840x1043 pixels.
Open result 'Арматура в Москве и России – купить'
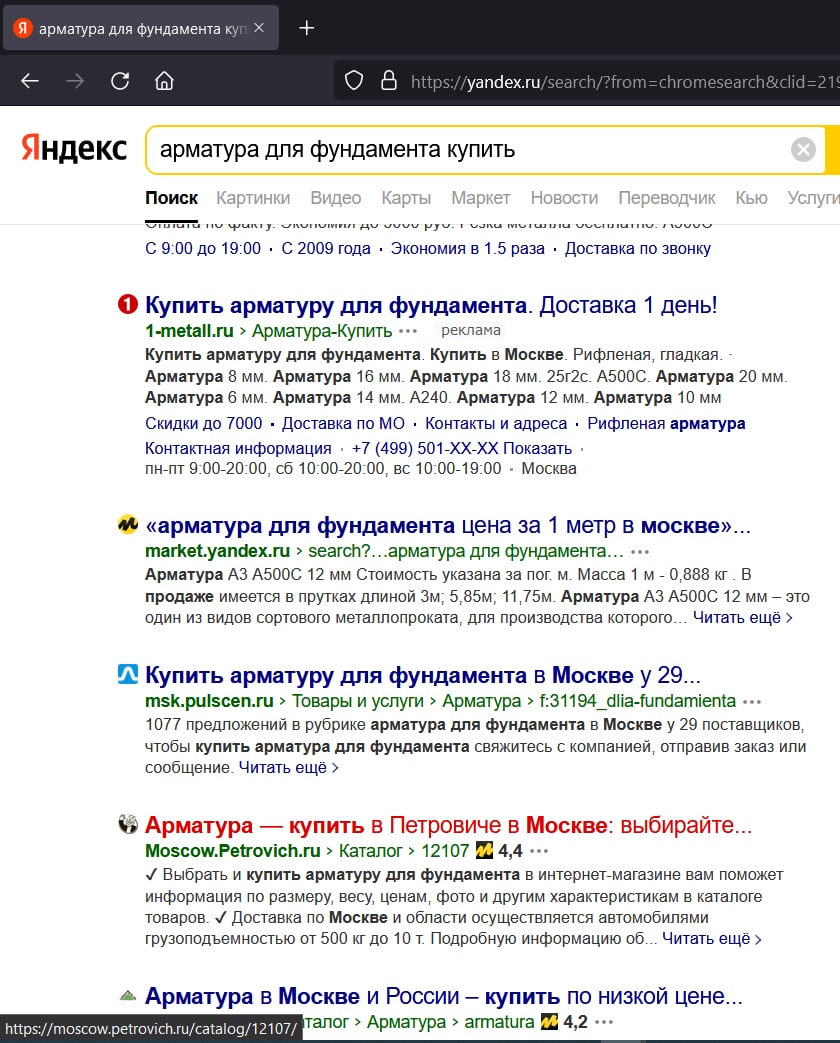[444, 996]
